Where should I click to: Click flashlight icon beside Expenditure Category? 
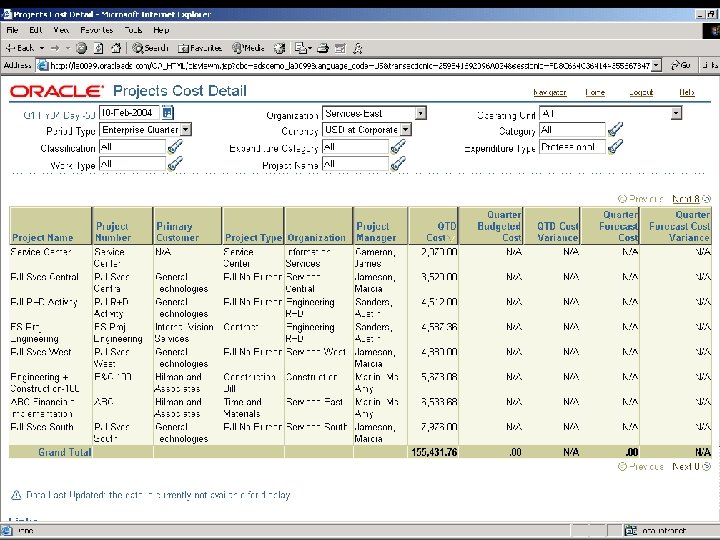pyautogui.click(x=398, y=147)
